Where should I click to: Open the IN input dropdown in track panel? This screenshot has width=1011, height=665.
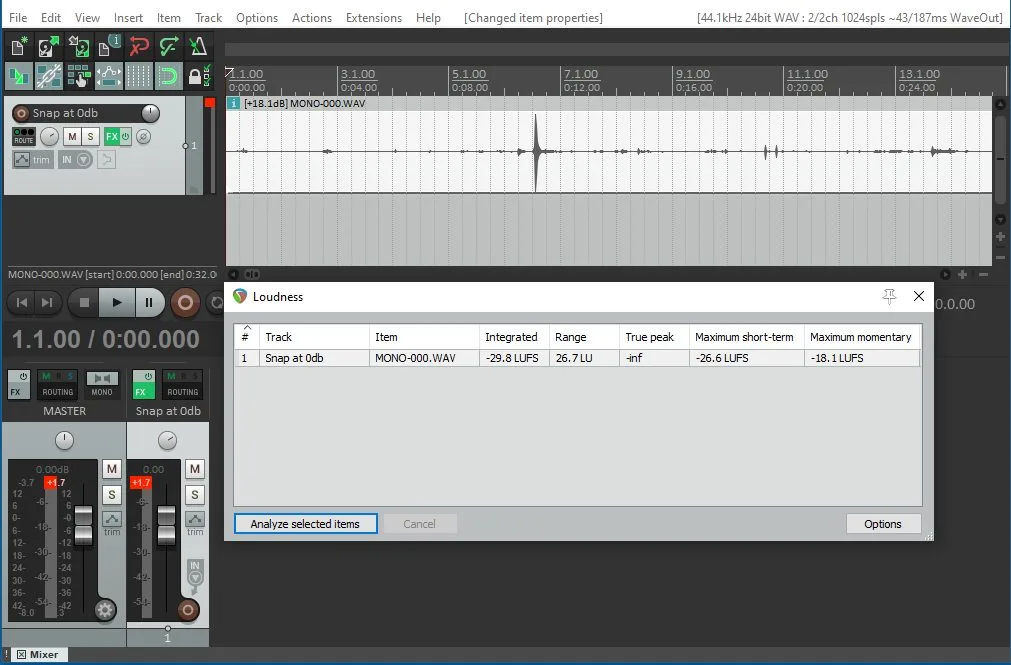[x=76, y=160]
